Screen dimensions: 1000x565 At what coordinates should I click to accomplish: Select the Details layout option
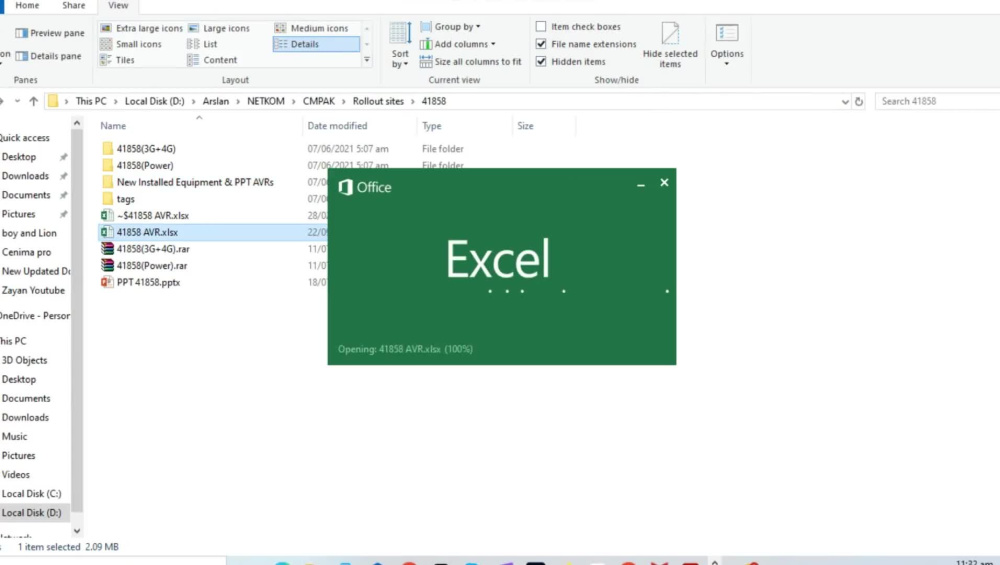click(316, 44)
